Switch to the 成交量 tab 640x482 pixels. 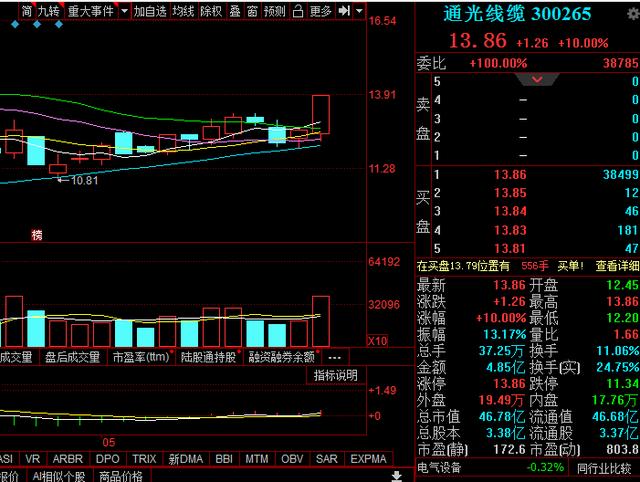coord(16,357)
